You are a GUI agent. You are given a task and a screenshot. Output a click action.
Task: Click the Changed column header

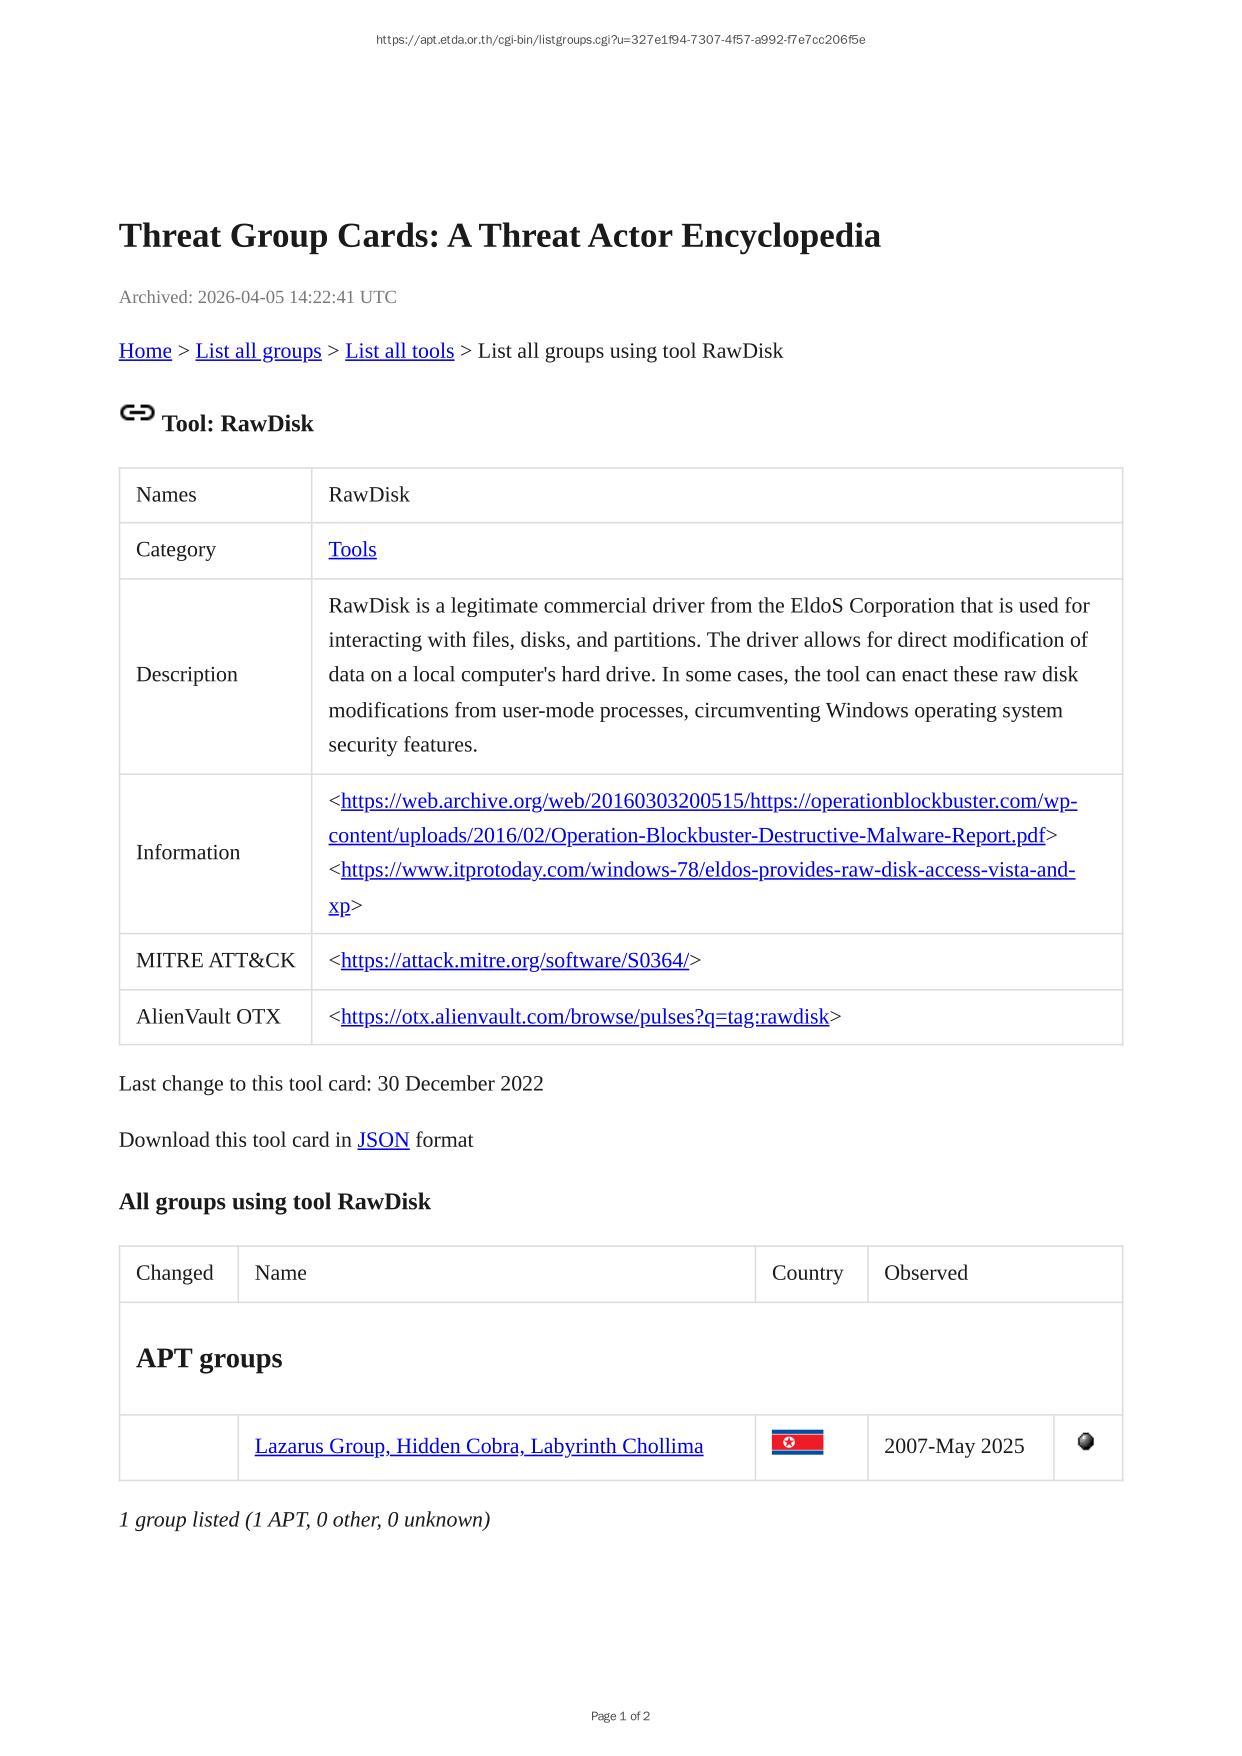[x=175, y=1273]
